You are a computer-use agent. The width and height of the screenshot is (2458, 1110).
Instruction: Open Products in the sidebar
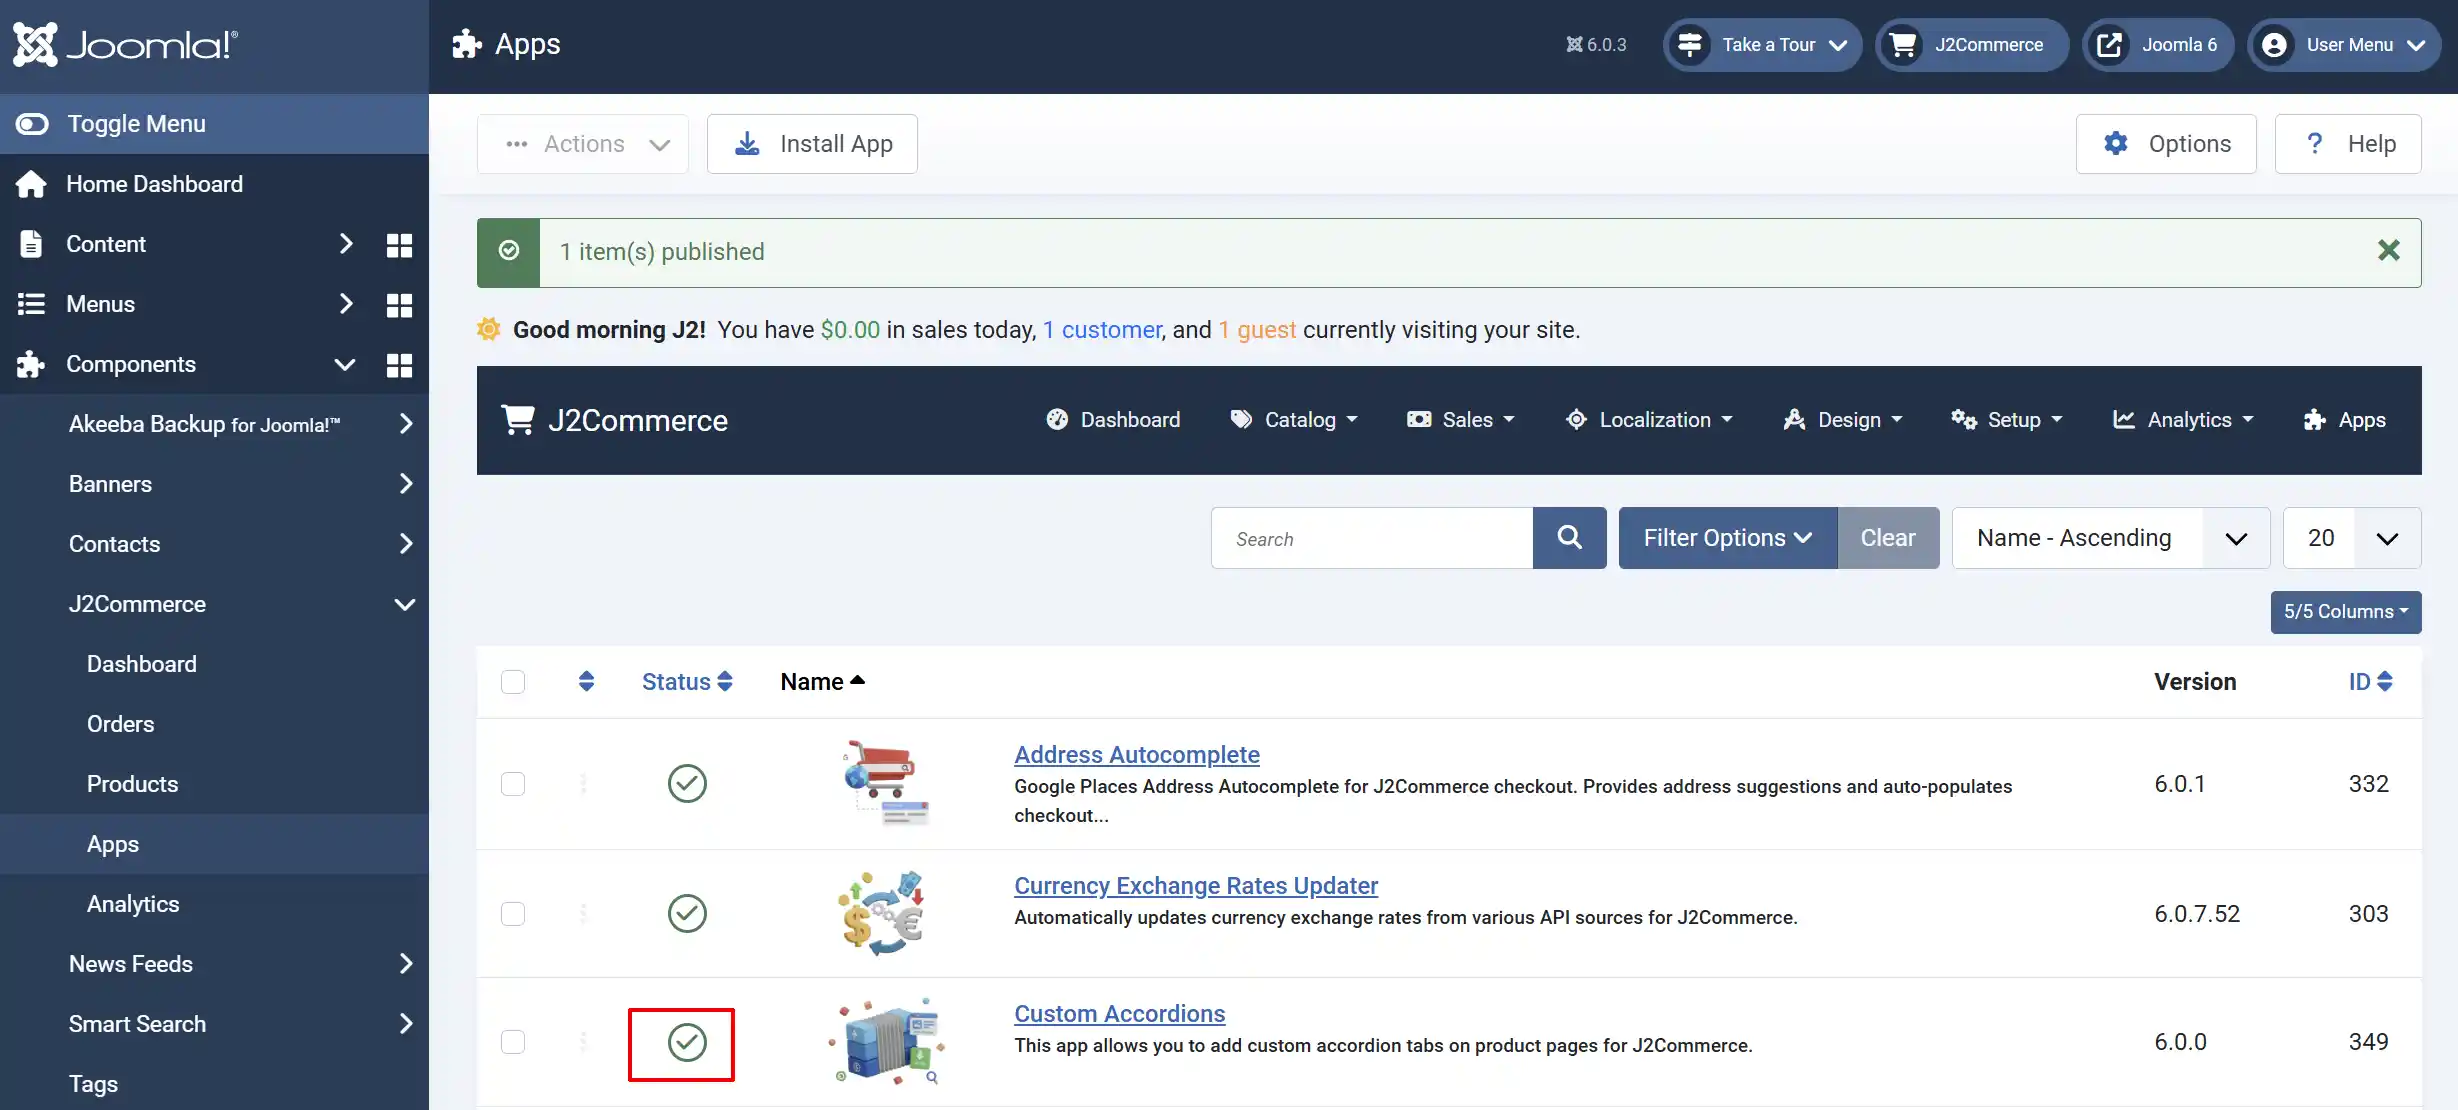[x=133, y=784]
